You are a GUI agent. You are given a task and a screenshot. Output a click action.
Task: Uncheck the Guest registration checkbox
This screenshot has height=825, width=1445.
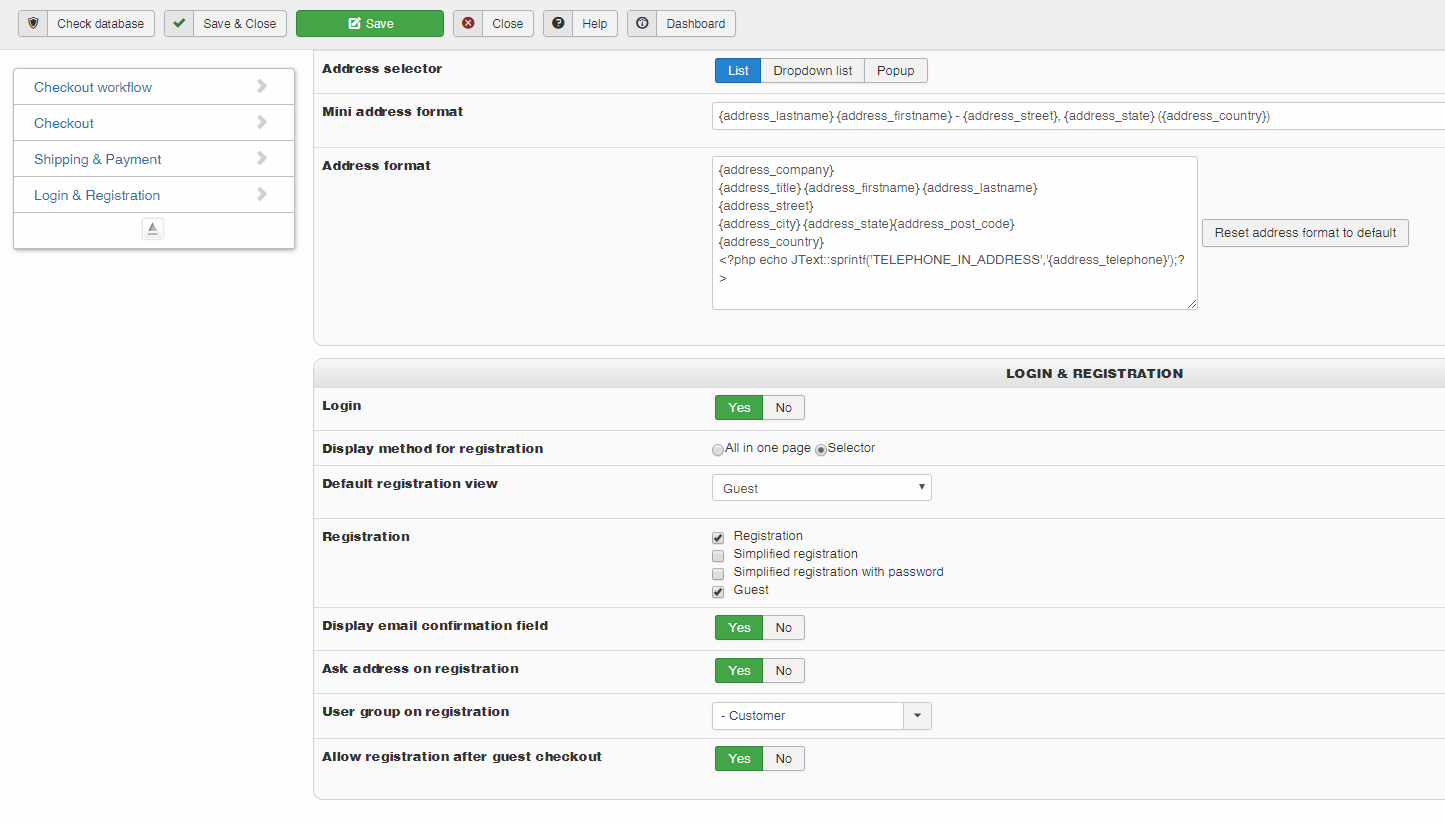(x=718, y=591)
